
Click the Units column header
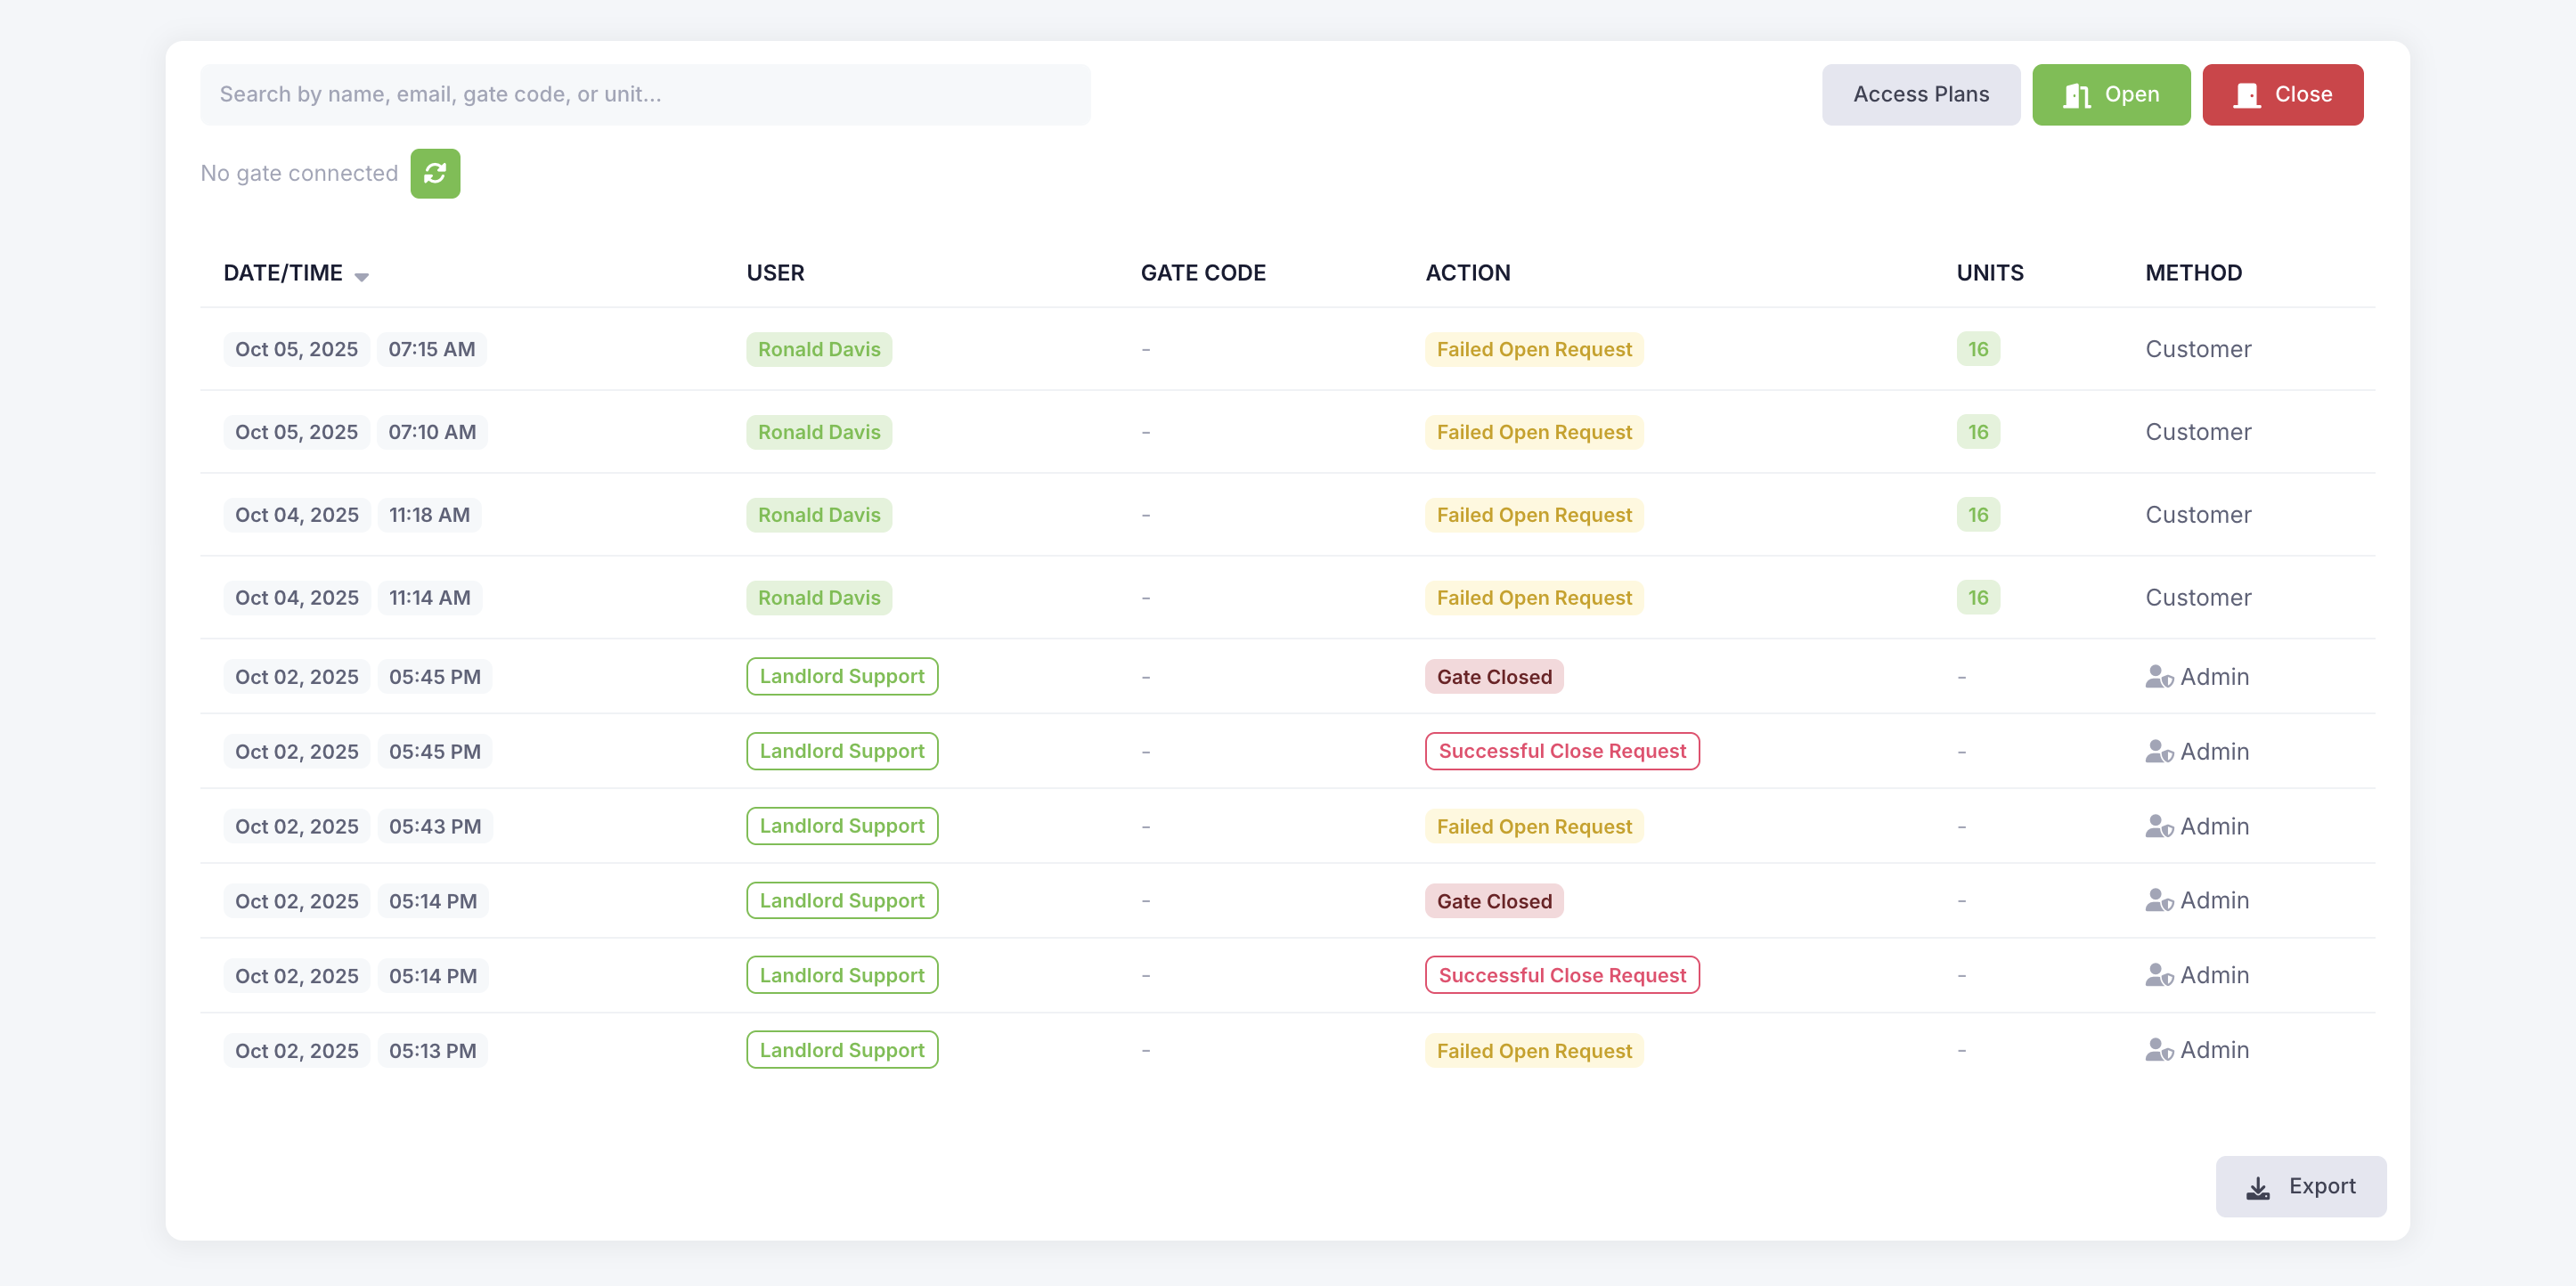1989,273
